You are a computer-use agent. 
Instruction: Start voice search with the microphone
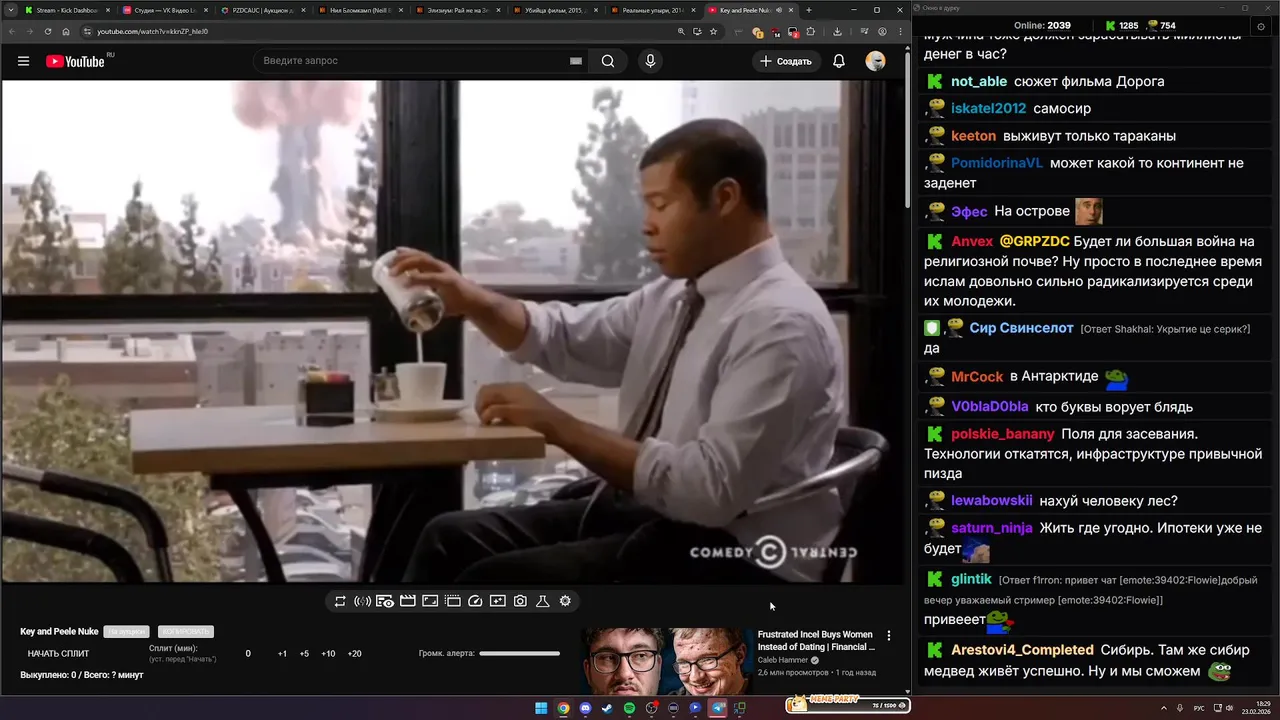[x=650, y=61]
